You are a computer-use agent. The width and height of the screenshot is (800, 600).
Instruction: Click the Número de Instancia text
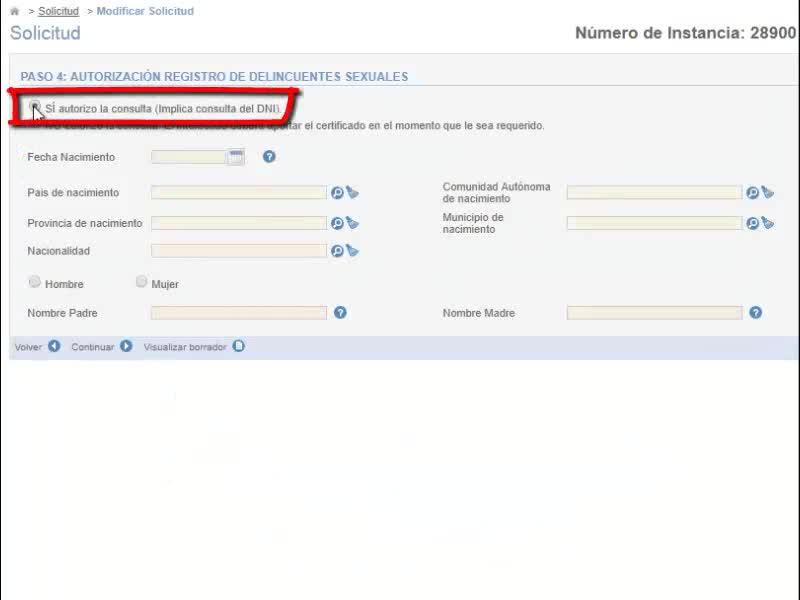[685, 33]
